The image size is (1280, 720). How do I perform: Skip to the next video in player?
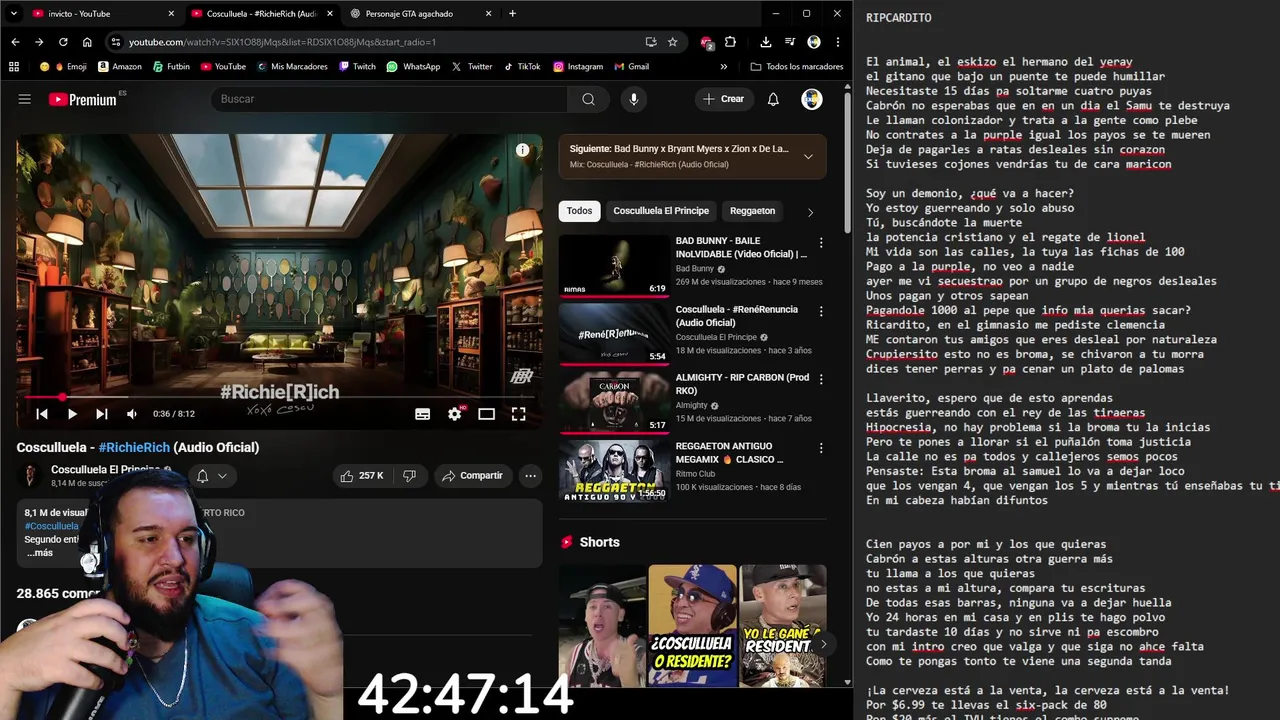pyautogui.click(x=102, y=414)
